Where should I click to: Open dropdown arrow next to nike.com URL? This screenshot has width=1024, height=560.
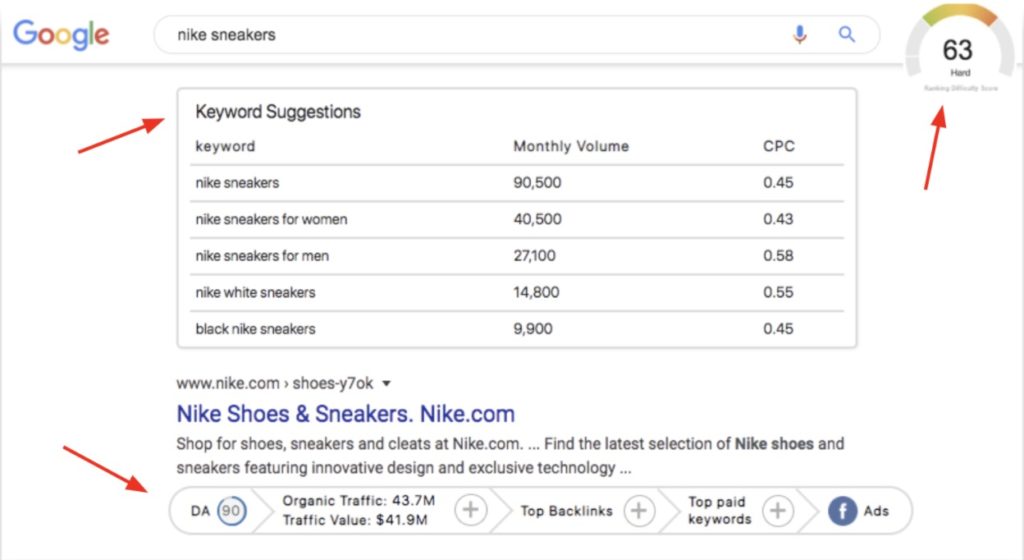(x=387, y=383)
